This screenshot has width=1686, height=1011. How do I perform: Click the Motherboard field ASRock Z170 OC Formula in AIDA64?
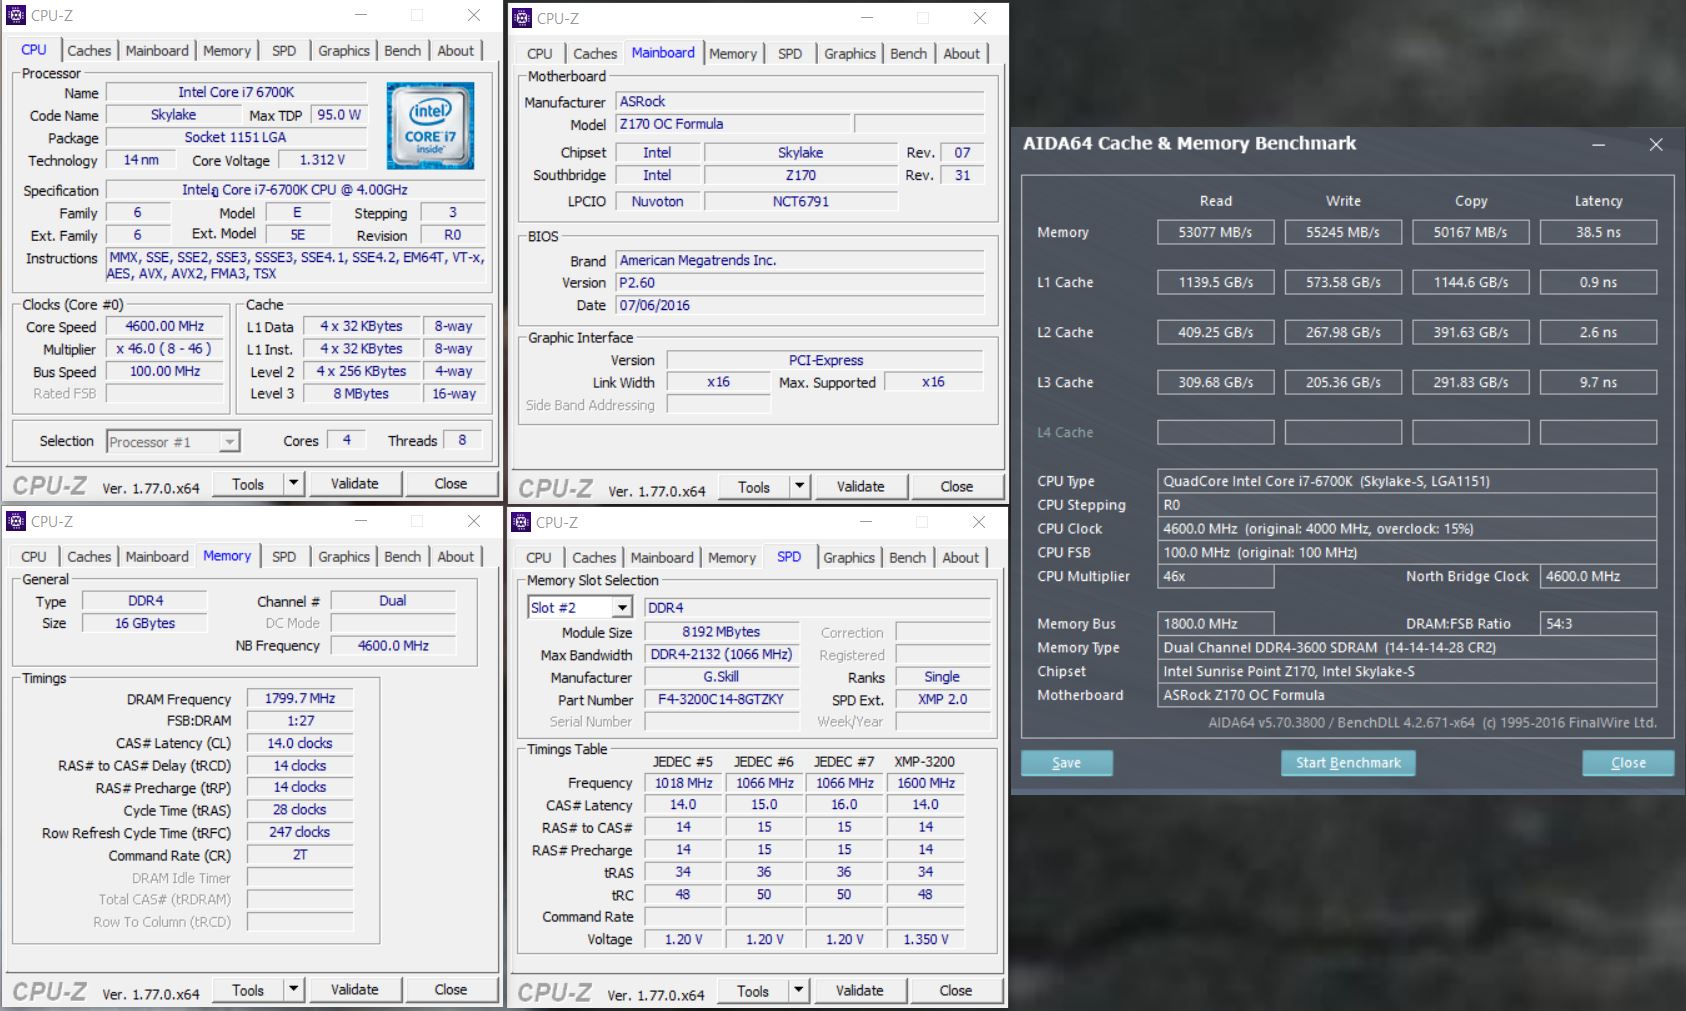coord(1407,695)
